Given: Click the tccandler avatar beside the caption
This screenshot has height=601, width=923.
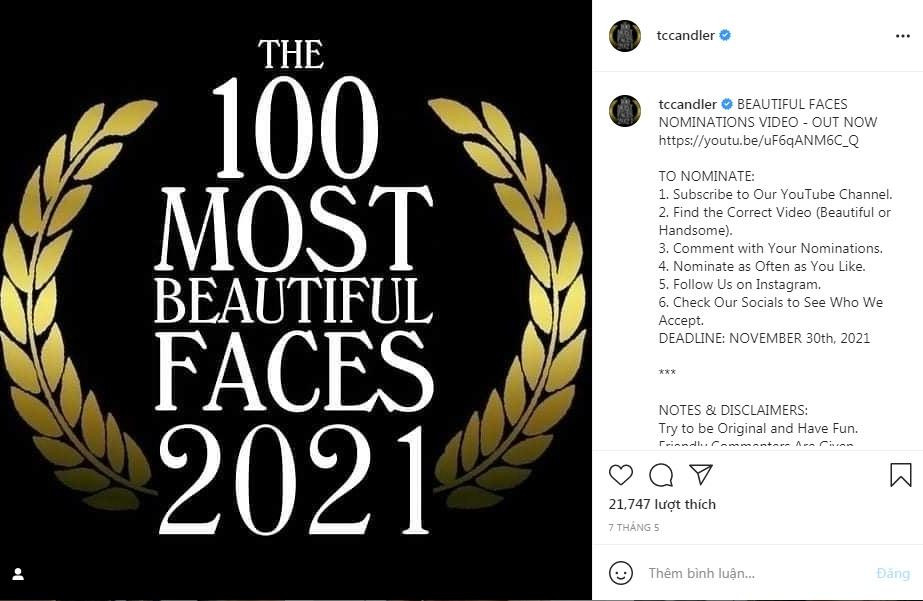Looking at the screenshot, I should click(625, 111).
